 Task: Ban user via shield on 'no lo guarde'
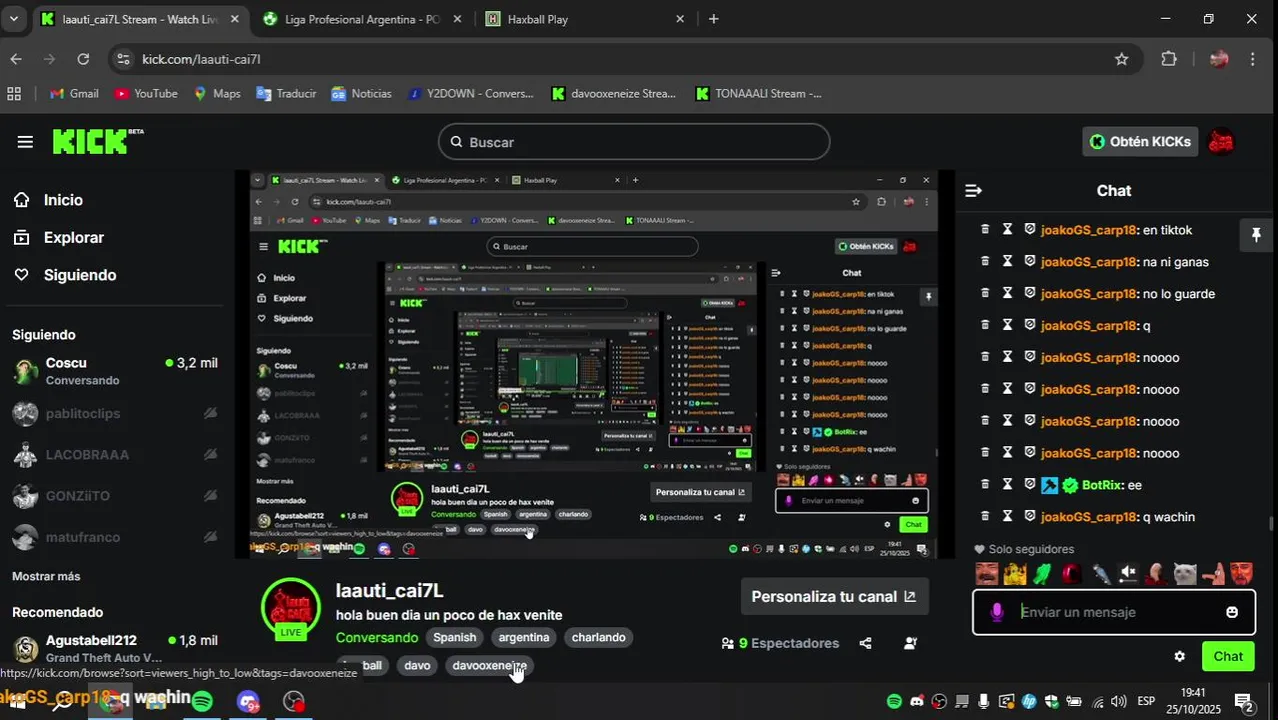(x=1030, y=294)
